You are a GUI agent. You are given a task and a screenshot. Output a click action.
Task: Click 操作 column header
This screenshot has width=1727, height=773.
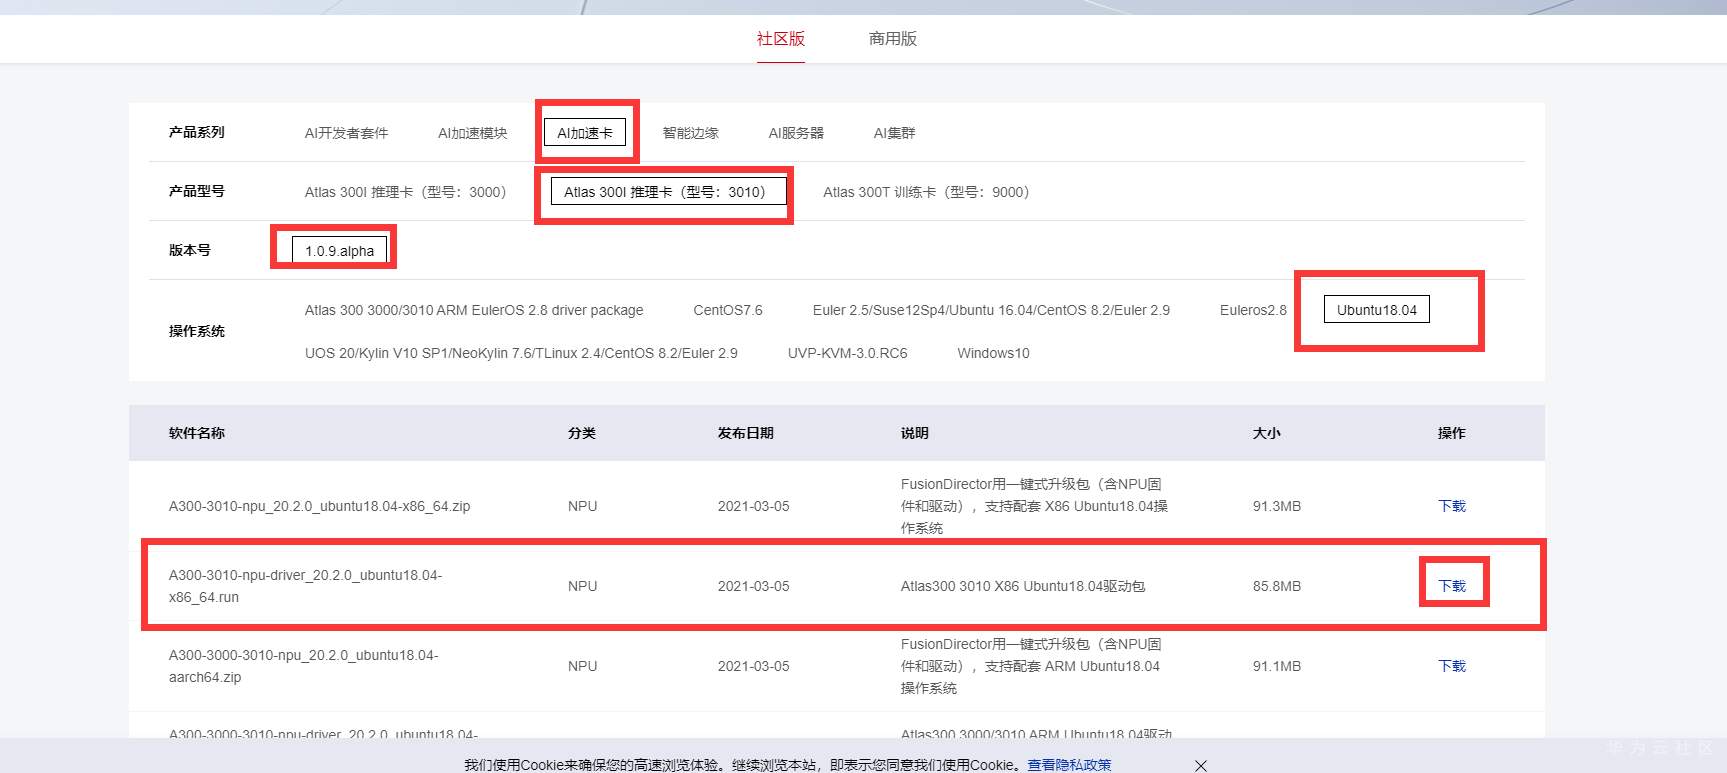tap(1452, 433)
